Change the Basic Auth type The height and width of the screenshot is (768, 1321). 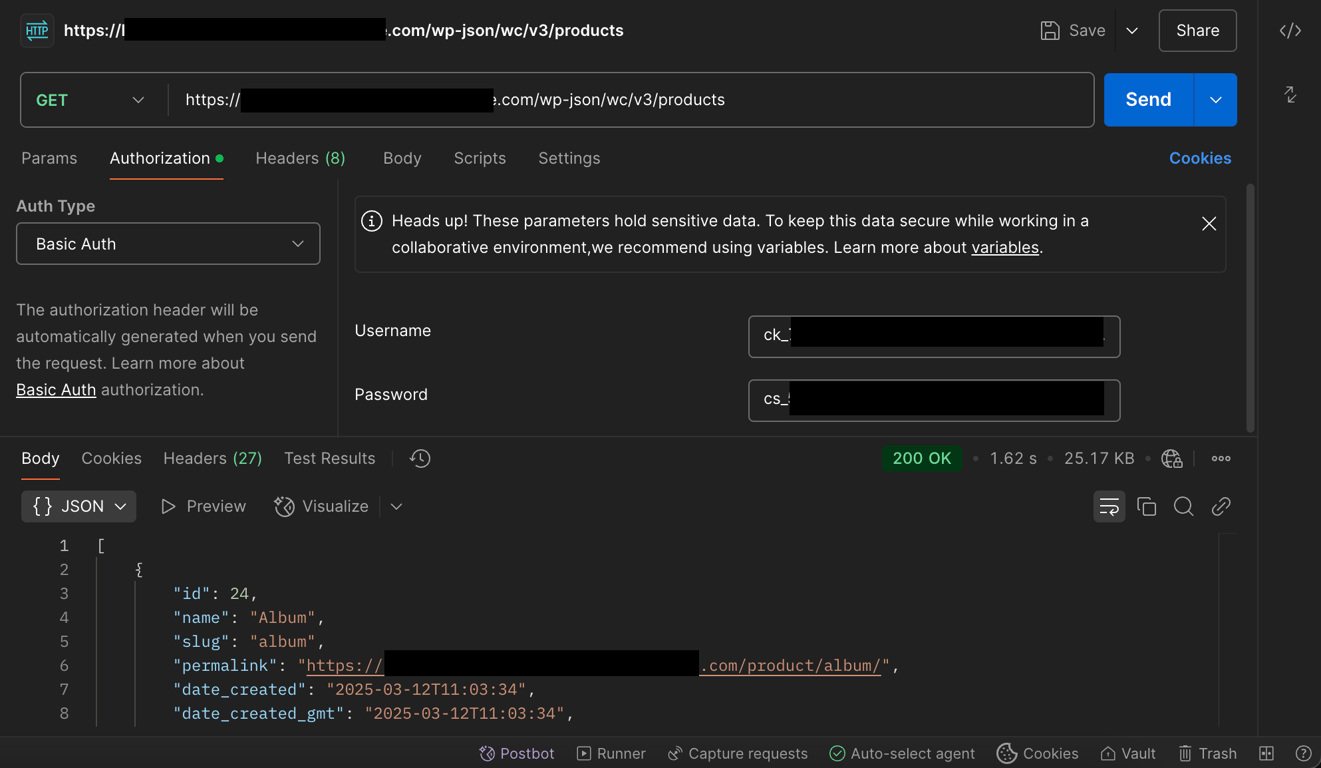(167, 243)
